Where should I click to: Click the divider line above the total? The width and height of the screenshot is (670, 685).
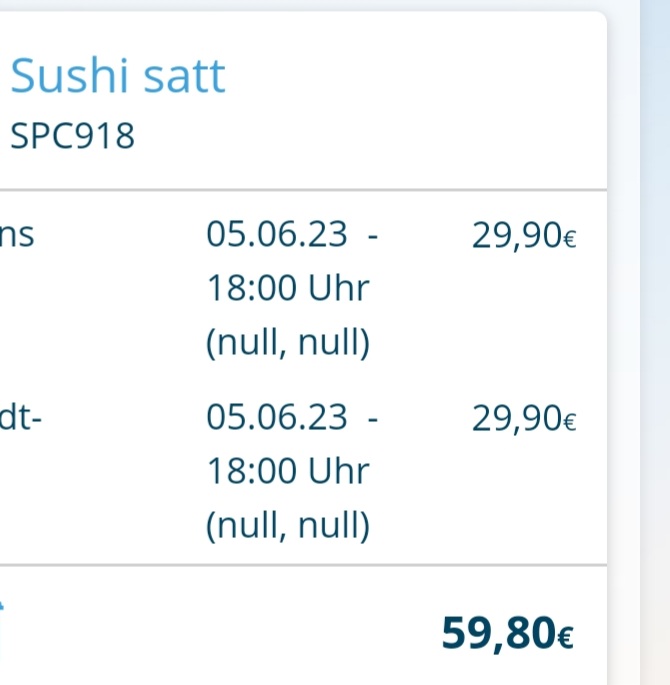[x=300, y=565]
